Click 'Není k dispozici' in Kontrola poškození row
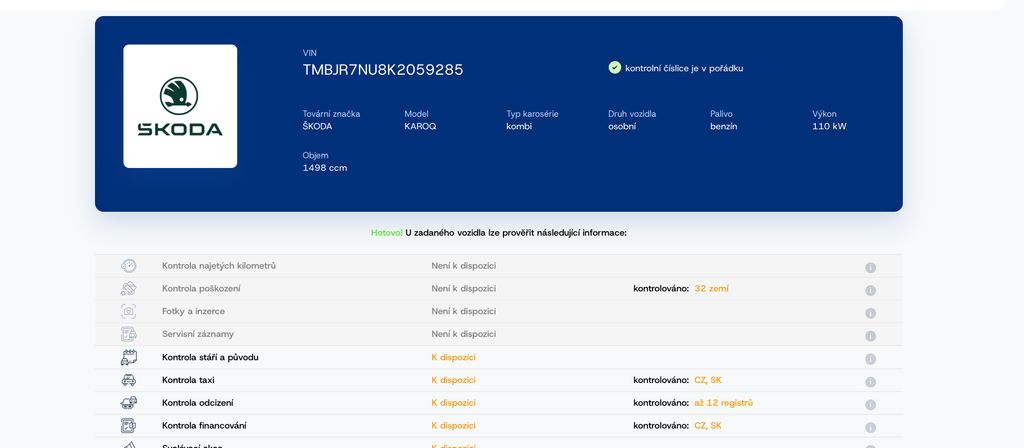 (x=464, y=289)
